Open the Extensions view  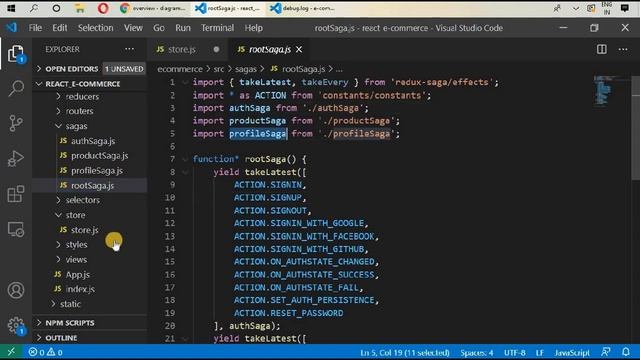click(16, 194)
